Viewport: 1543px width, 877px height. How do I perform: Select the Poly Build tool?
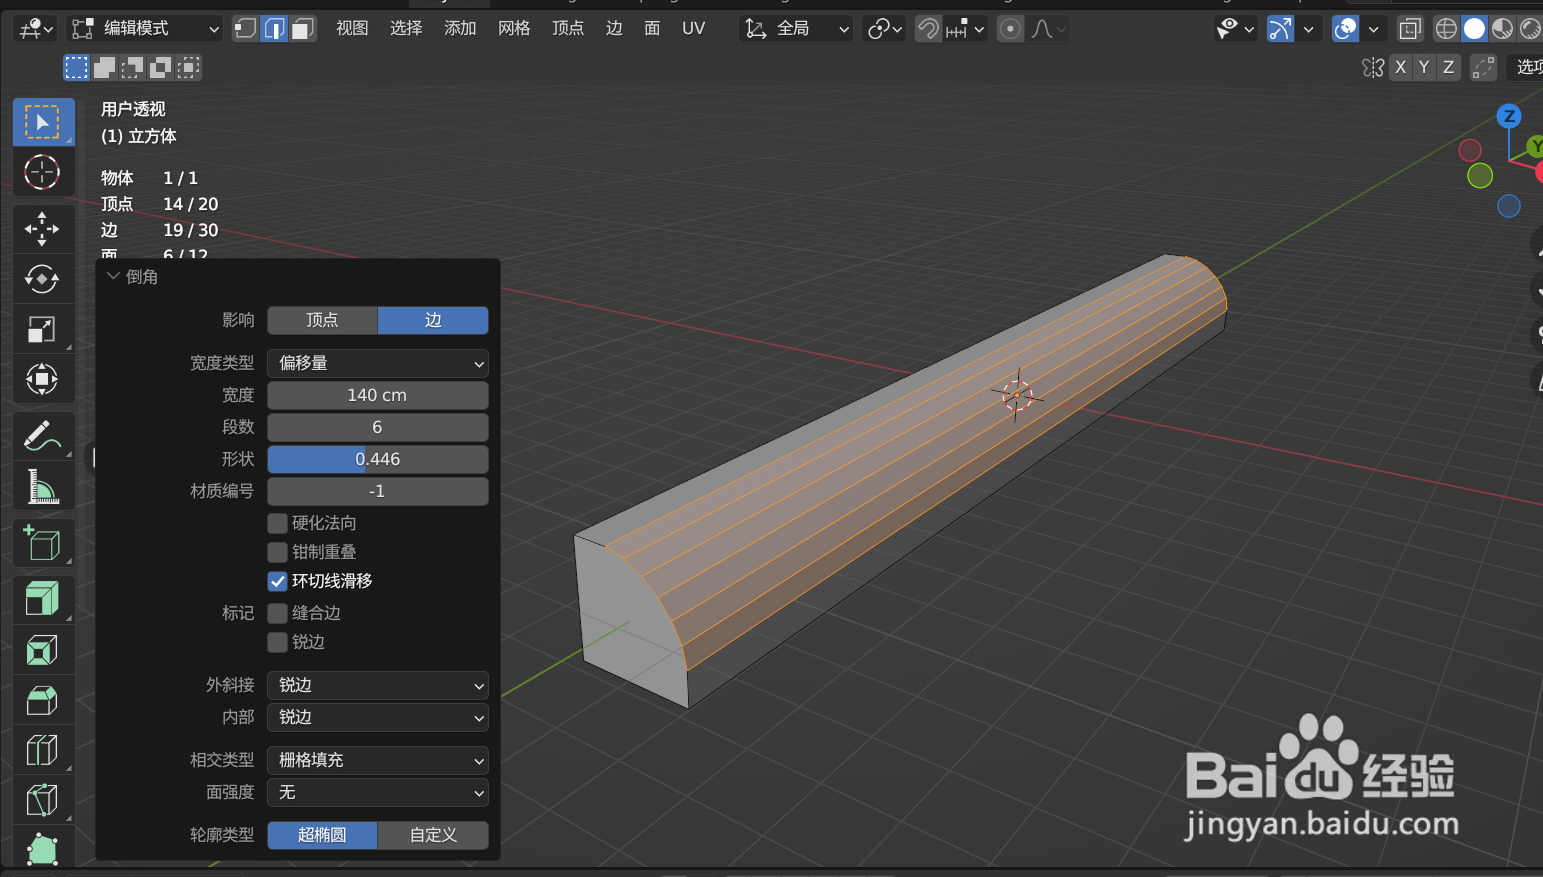tap(43, 848)
